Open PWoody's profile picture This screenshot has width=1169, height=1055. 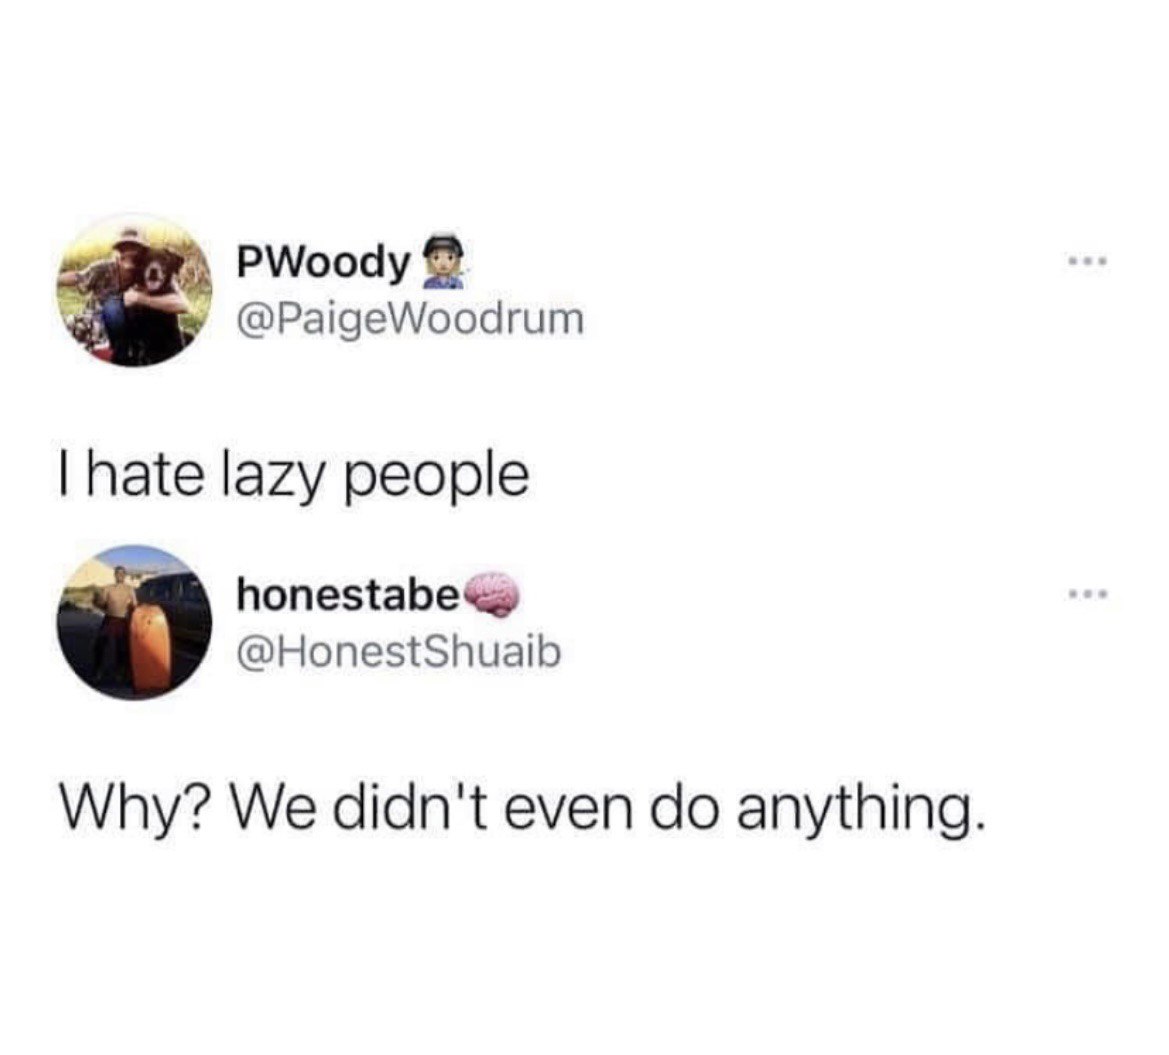pos(134,290)
